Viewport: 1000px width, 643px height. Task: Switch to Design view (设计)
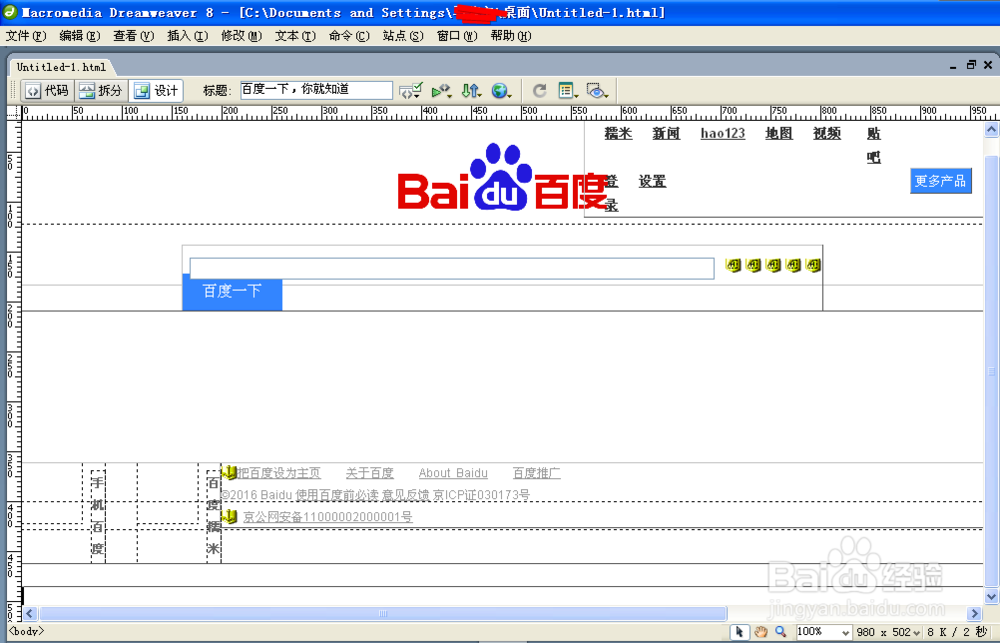(156, 91)
